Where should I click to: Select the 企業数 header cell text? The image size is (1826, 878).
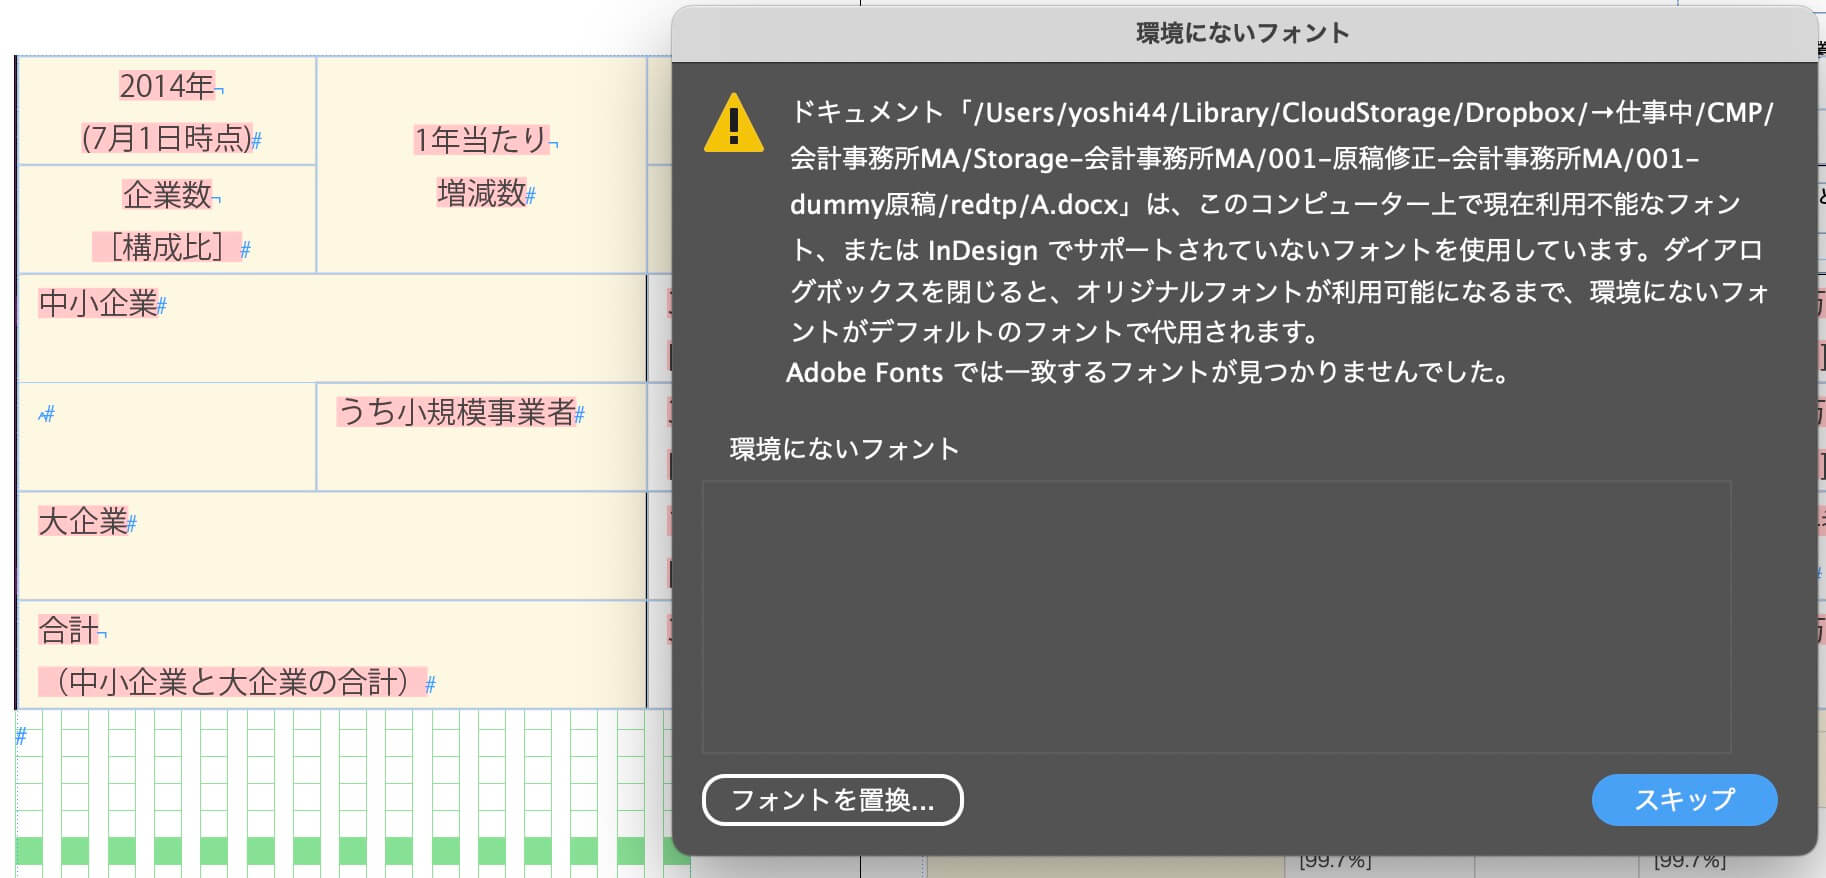[x=166, y=194]
